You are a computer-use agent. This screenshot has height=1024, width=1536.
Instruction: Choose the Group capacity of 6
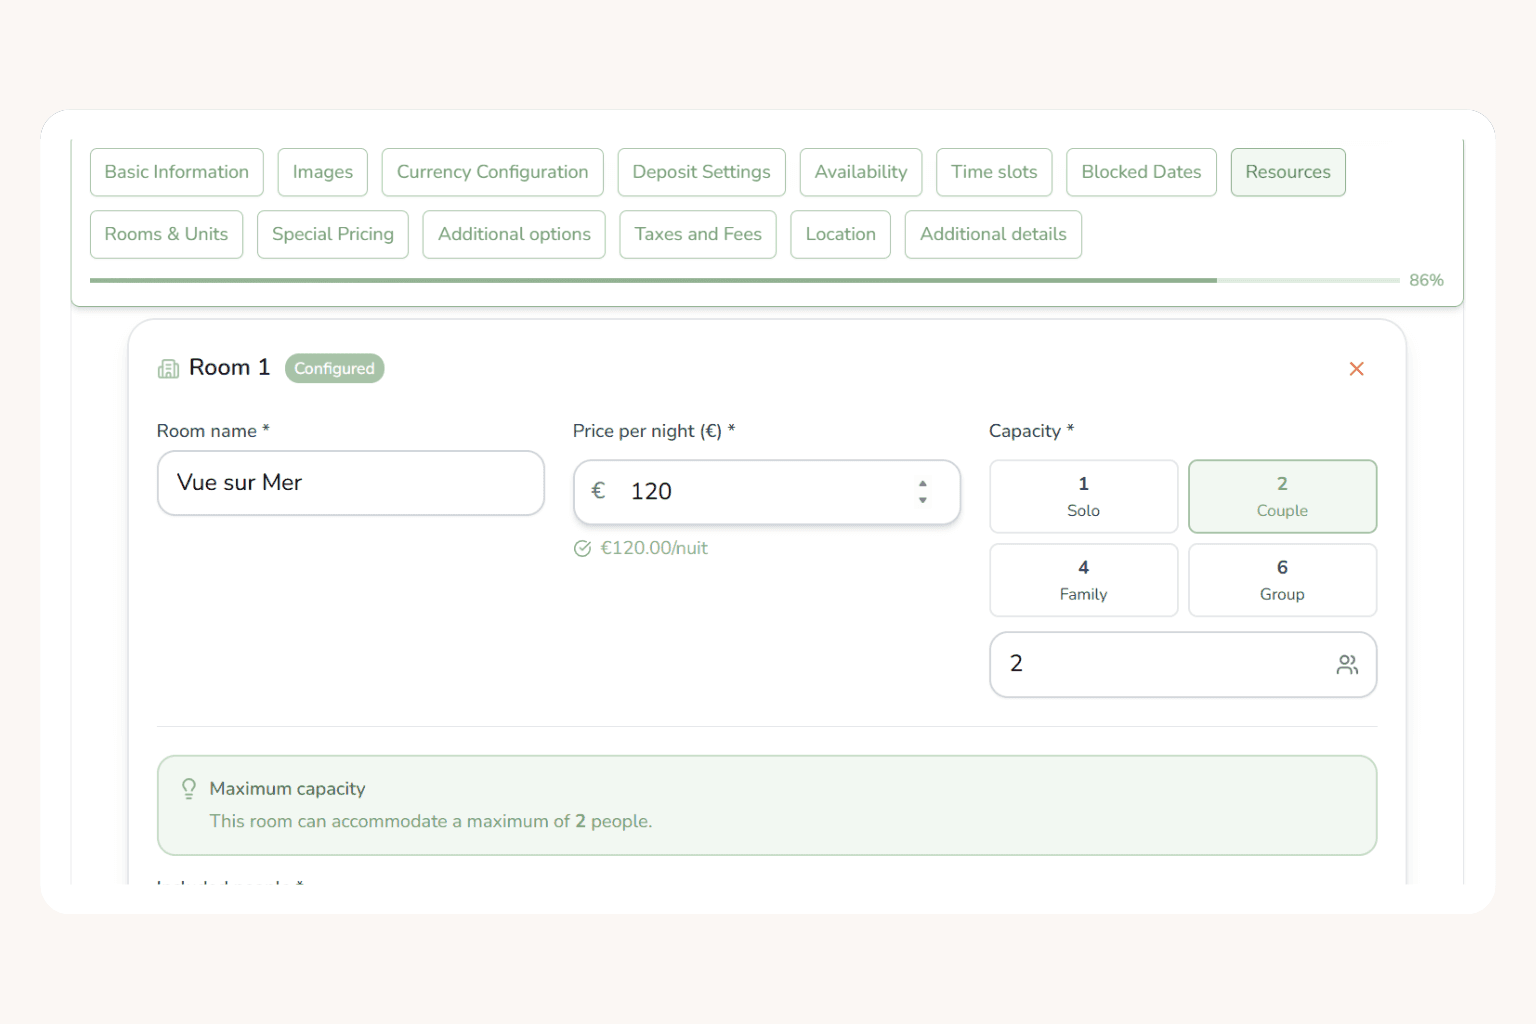[x=1282, y=580]
